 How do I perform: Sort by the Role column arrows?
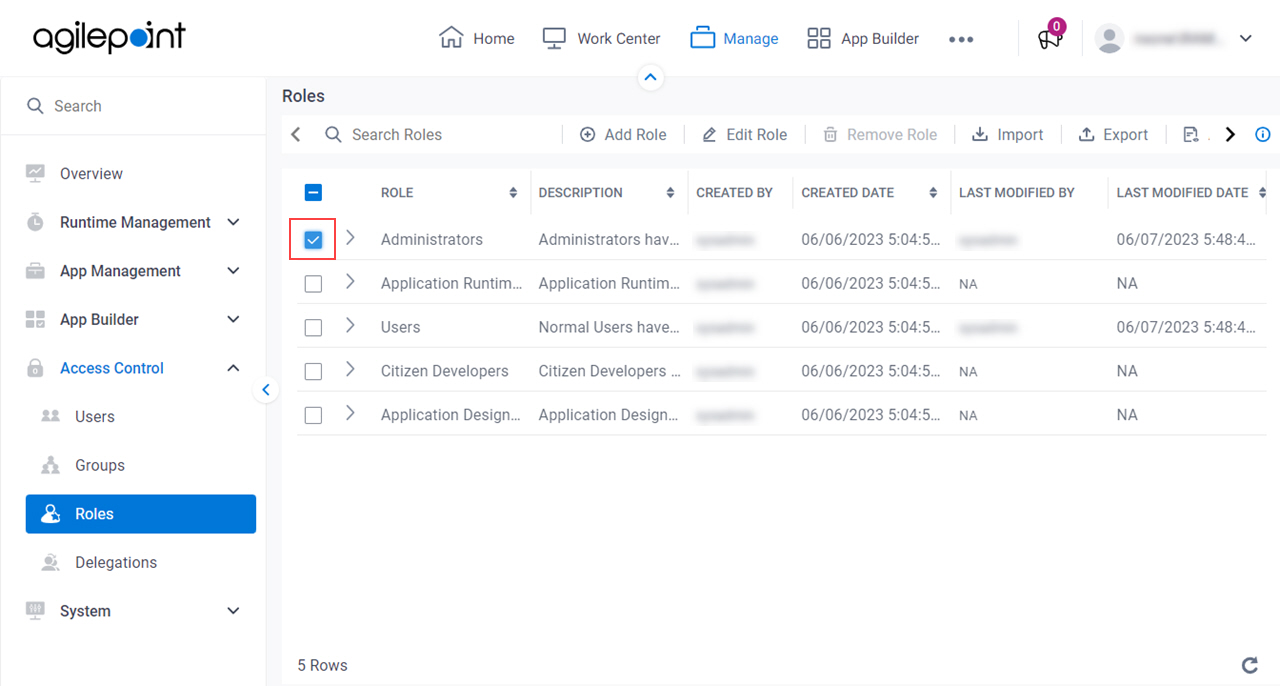(513, 193)
